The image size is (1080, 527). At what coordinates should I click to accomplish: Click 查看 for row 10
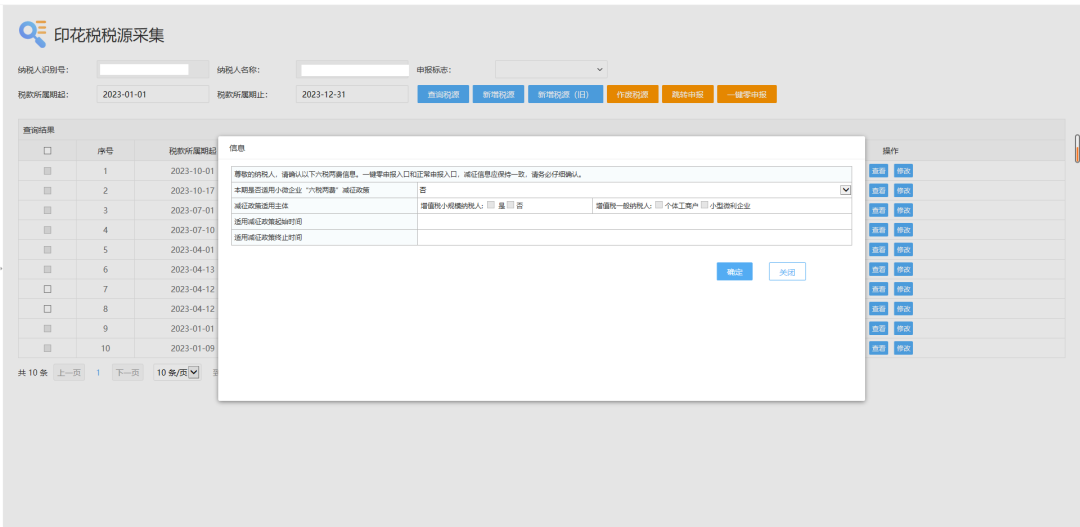pyautogui.click(x=878, y=348)
